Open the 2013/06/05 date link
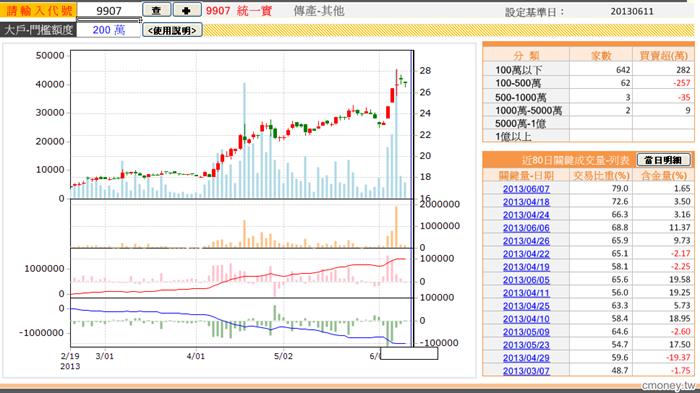The width and height of the screenshot is (700, 393). pyautogui.click(x=526, y=280)
